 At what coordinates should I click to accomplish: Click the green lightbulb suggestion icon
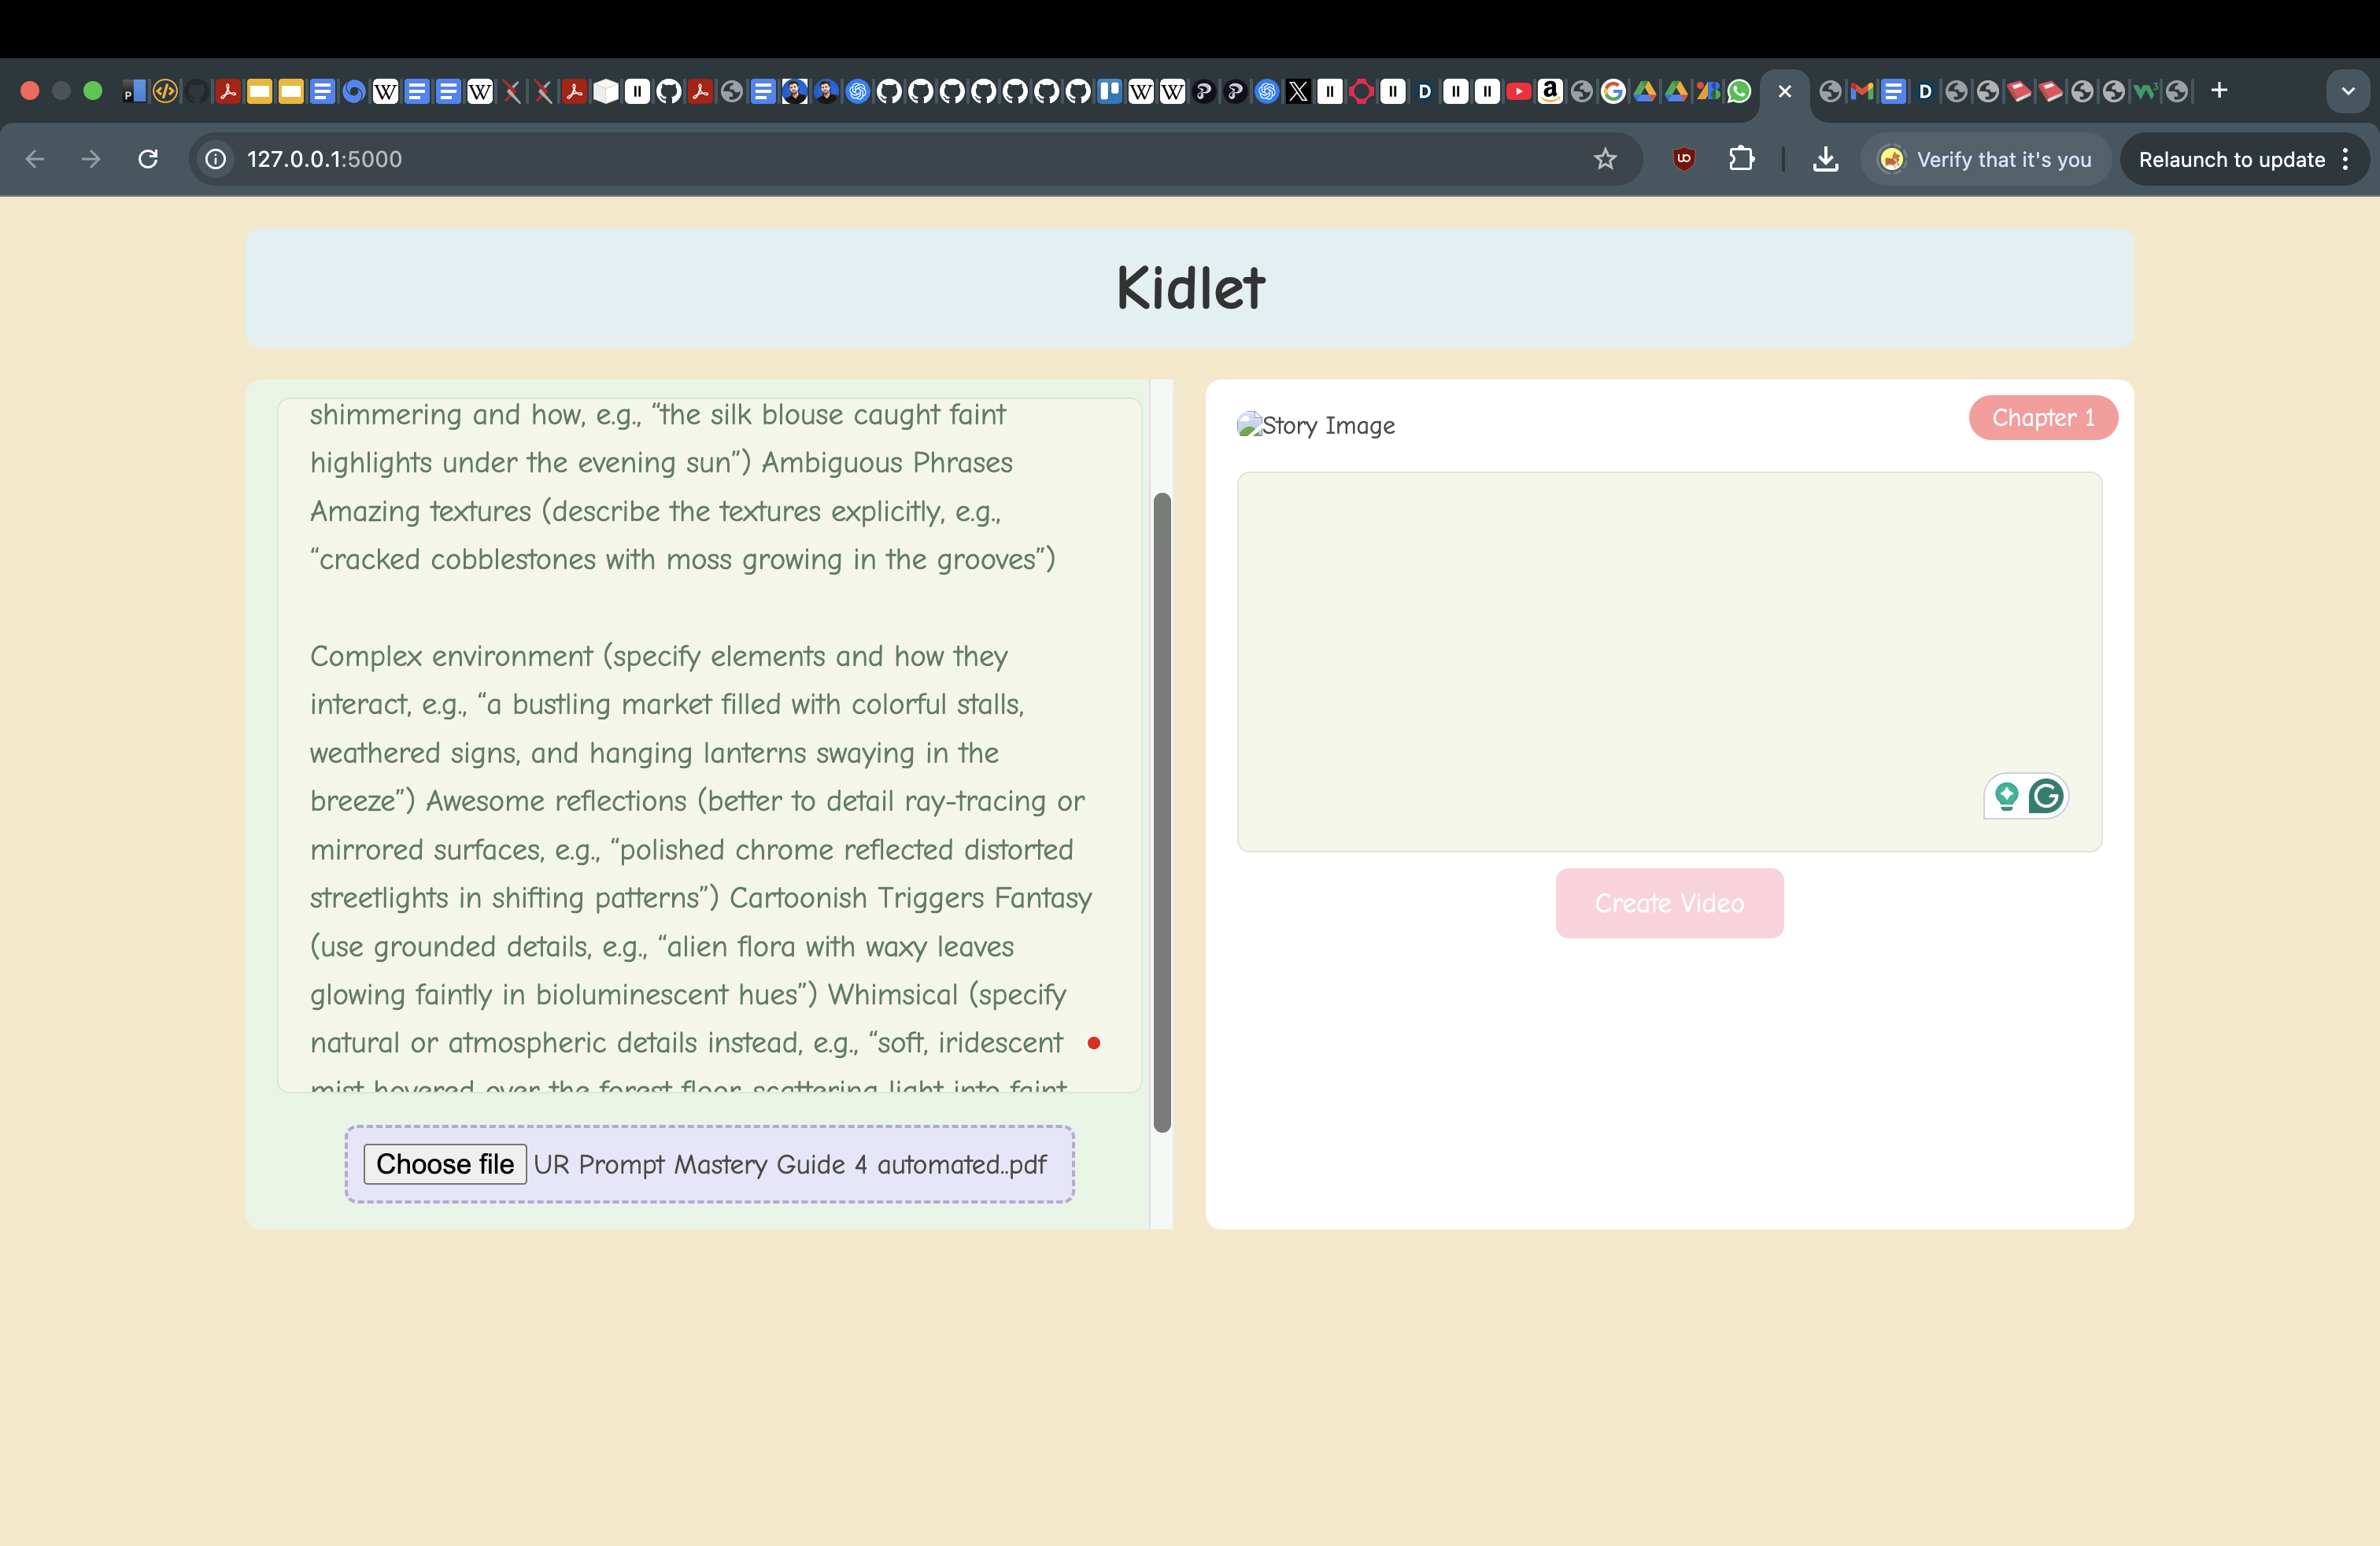pyautogui.click(x=2006, y=796)
